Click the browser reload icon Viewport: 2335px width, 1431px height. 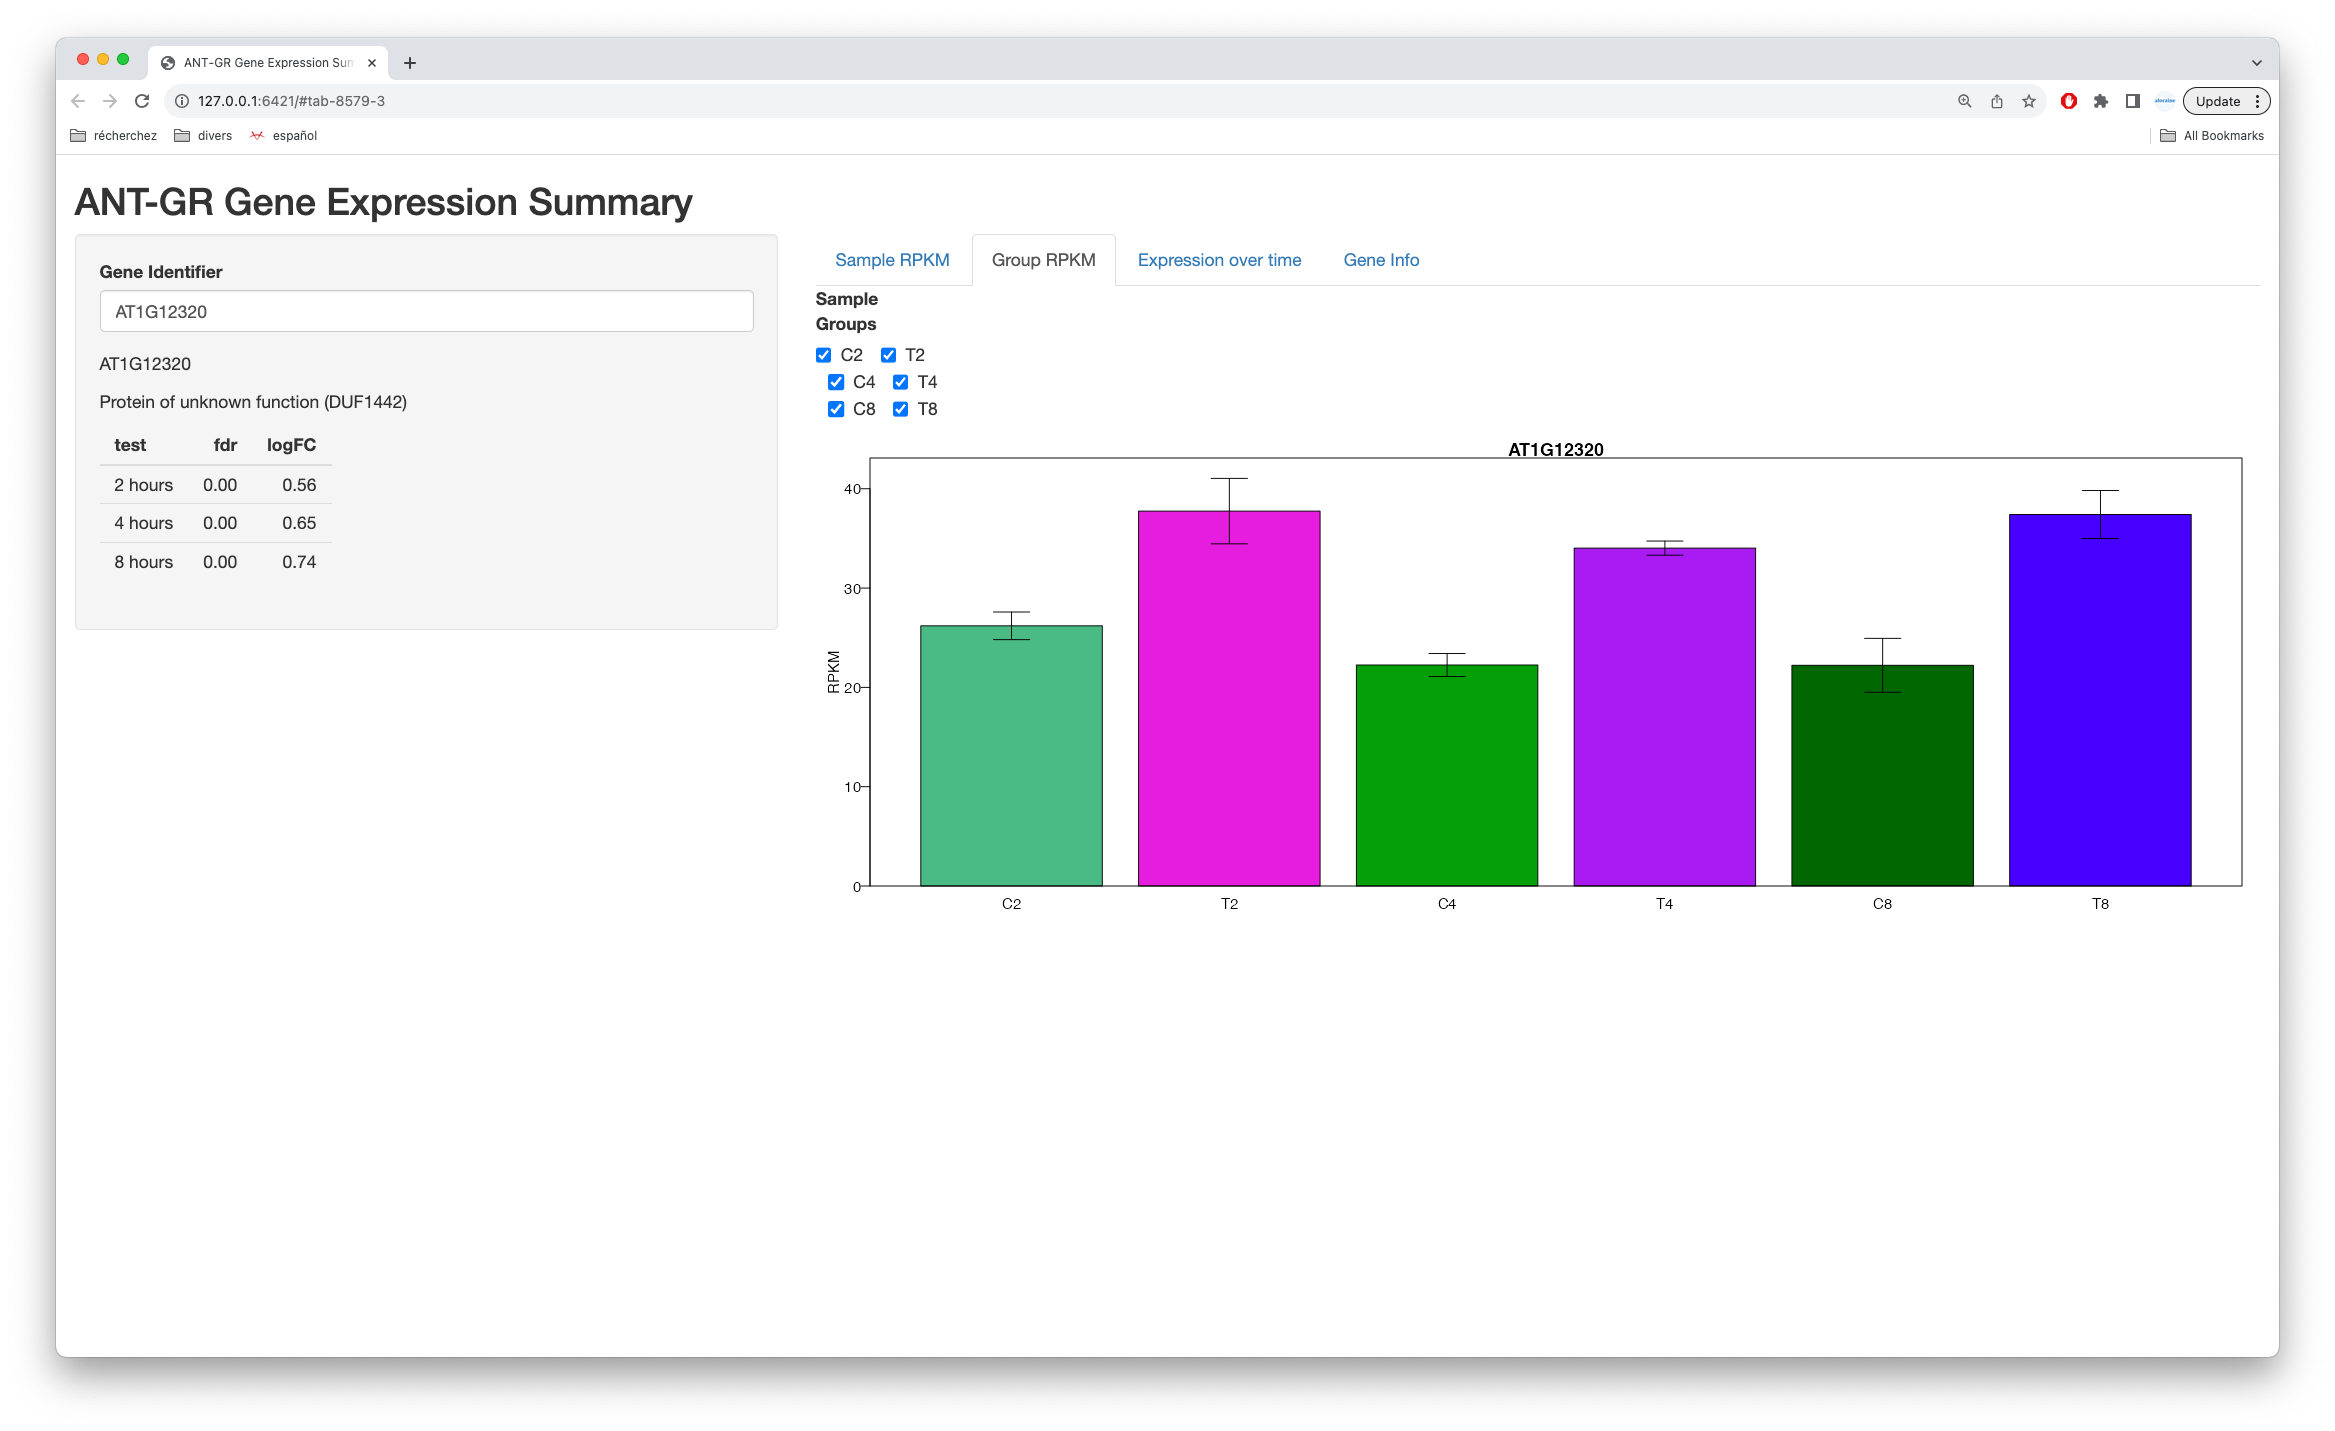142,101
